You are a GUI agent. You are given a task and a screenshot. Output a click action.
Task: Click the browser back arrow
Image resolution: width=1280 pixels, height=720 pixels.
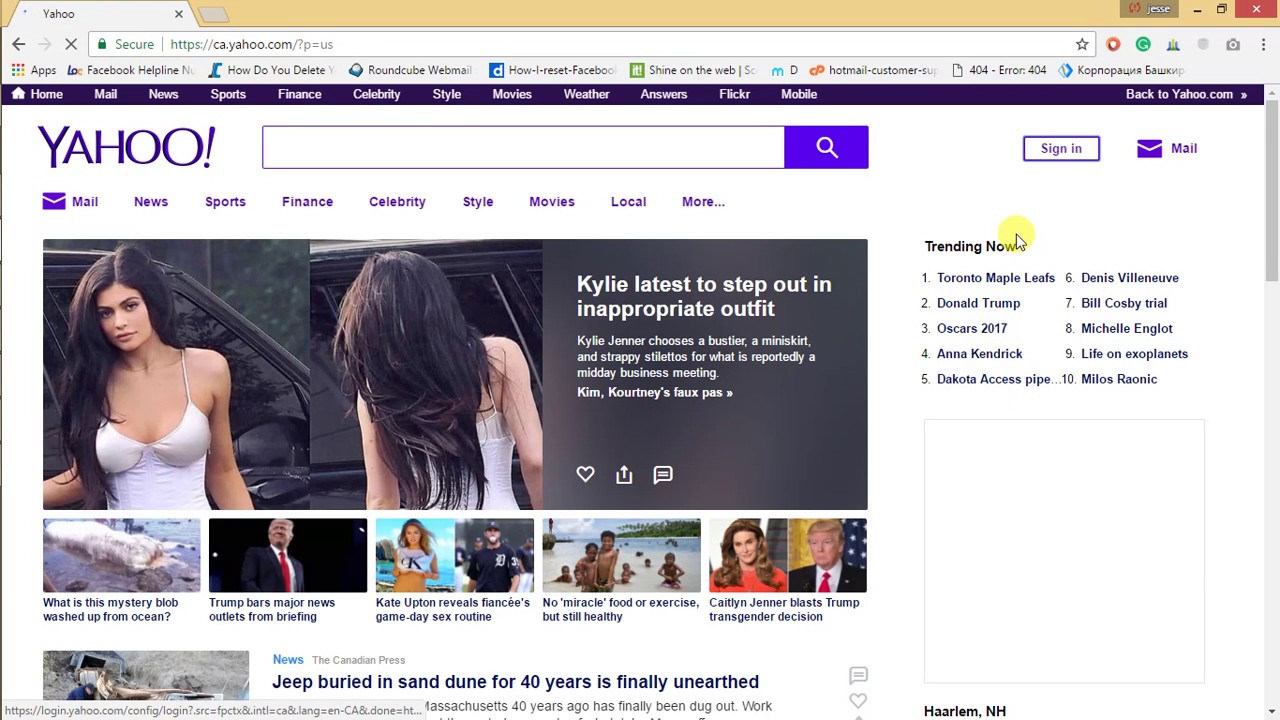[x=18, y=44]
